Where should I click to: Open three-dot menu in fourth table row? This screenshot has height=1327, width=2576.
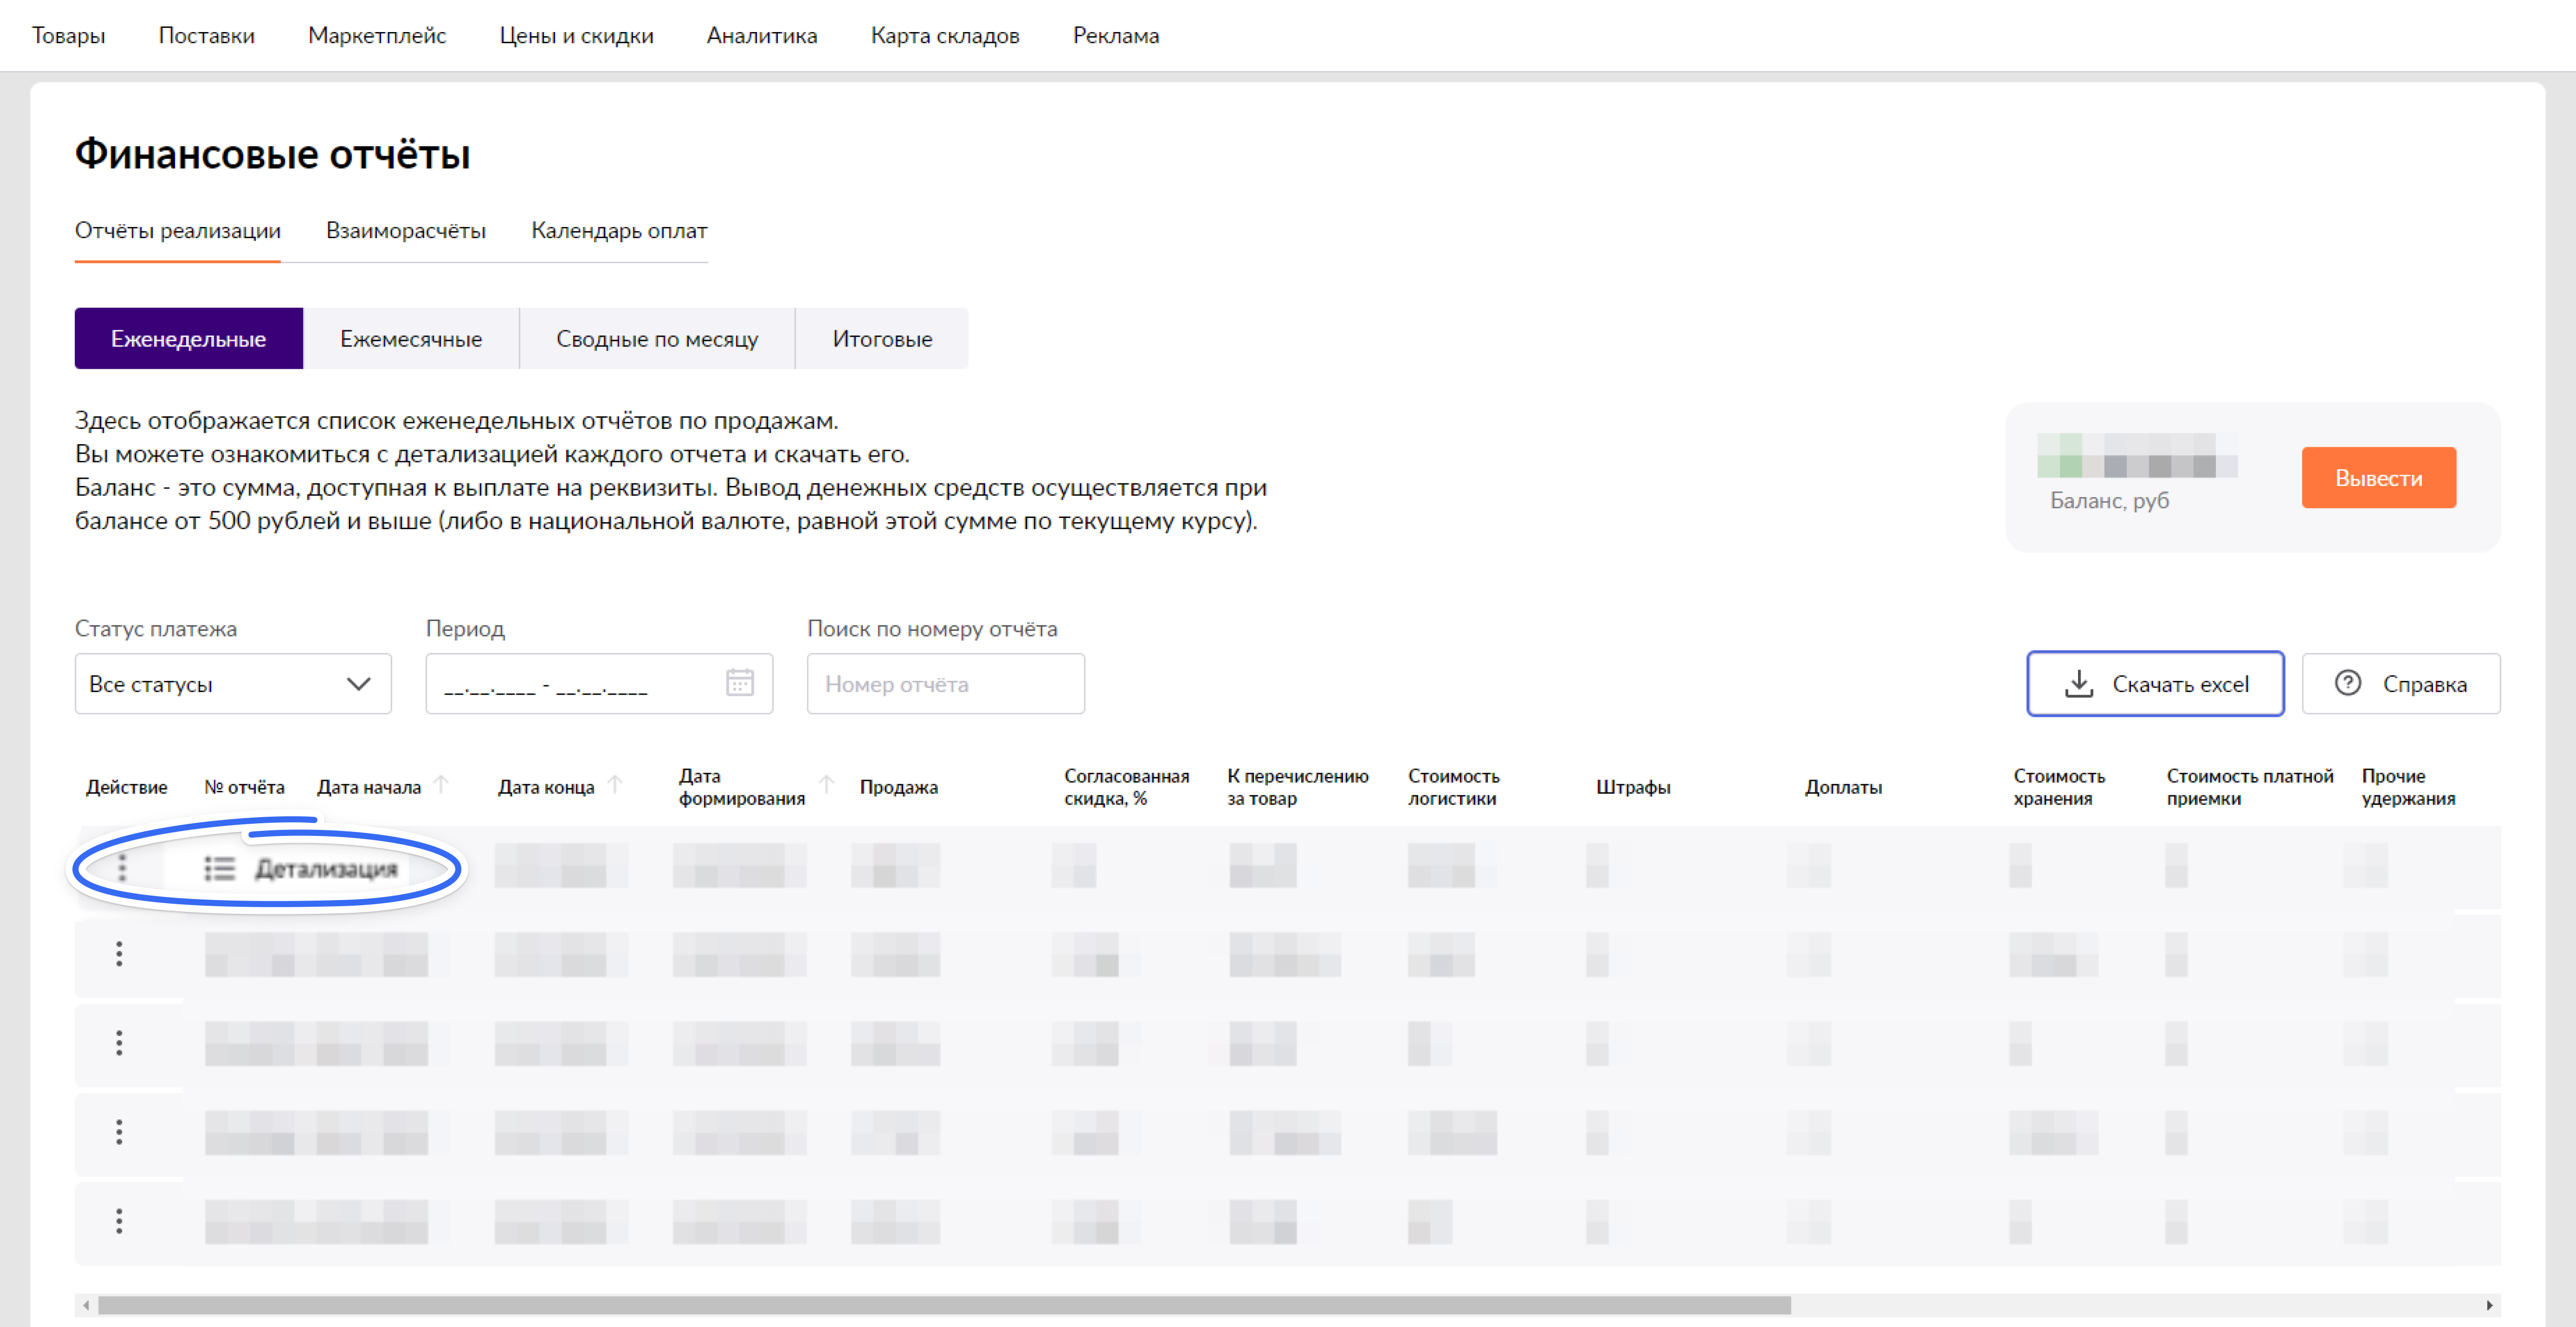click(119, 1132)
